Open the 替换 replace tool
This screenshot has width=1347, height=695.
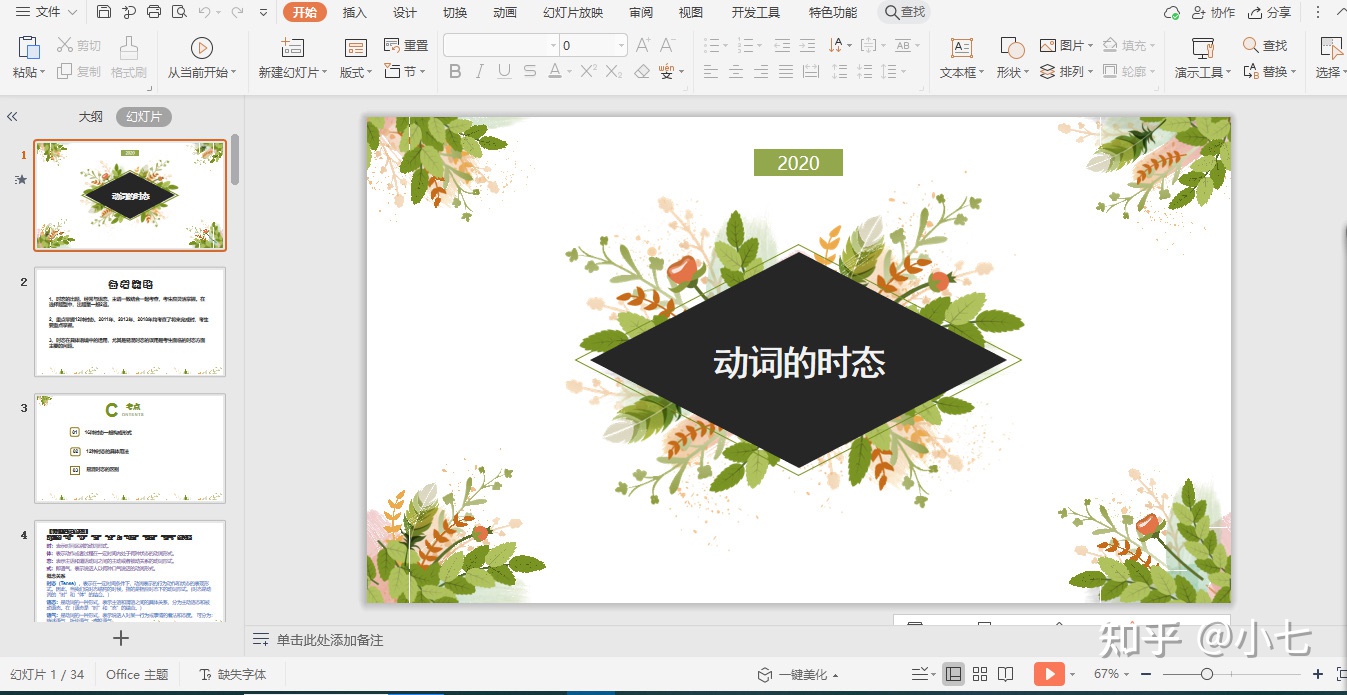pos(1266,71)
